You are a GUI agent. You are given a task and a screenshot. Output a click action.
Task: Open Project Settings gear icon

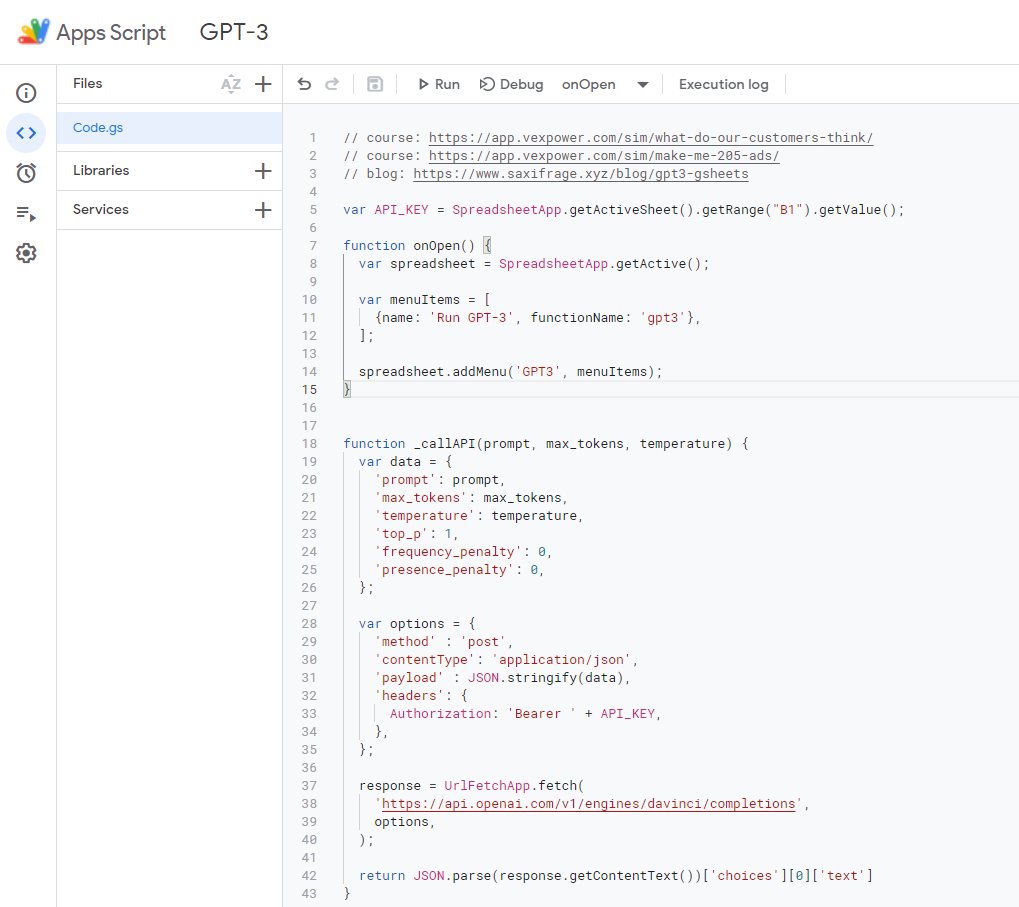coord(26,253)
